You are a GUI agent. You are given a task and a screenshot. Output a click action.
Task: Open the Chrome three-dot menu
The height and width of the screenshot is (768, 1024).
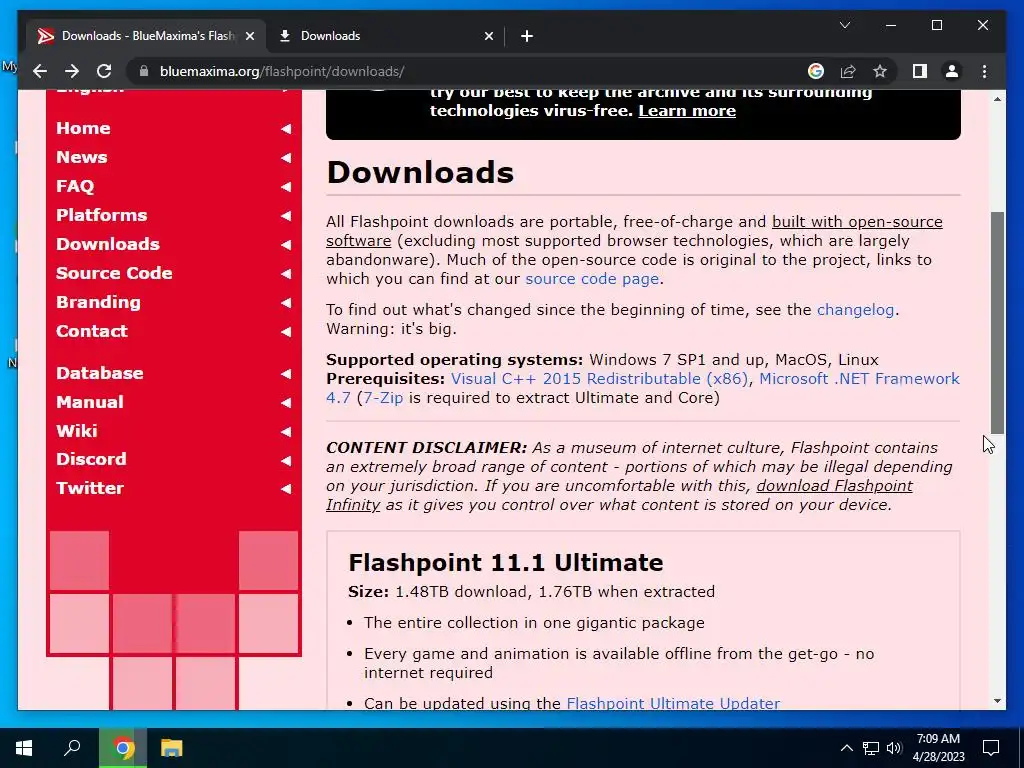click(984, 71)
